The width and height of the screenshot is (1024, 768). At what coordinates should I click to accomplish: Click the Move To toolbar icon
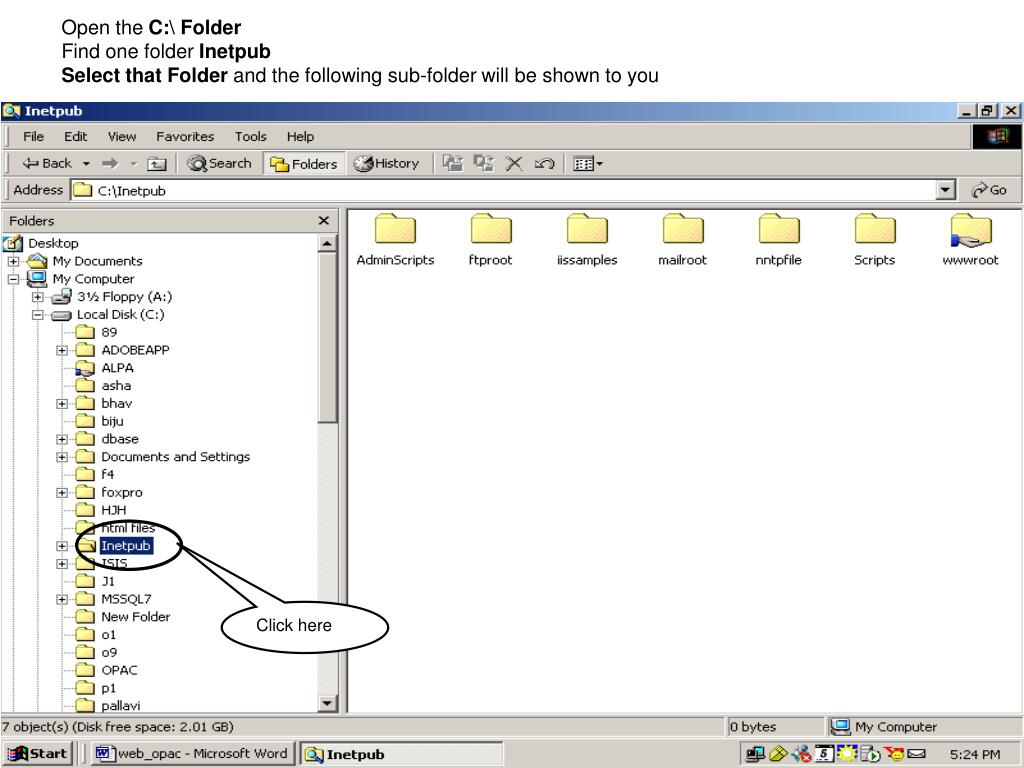453,163
